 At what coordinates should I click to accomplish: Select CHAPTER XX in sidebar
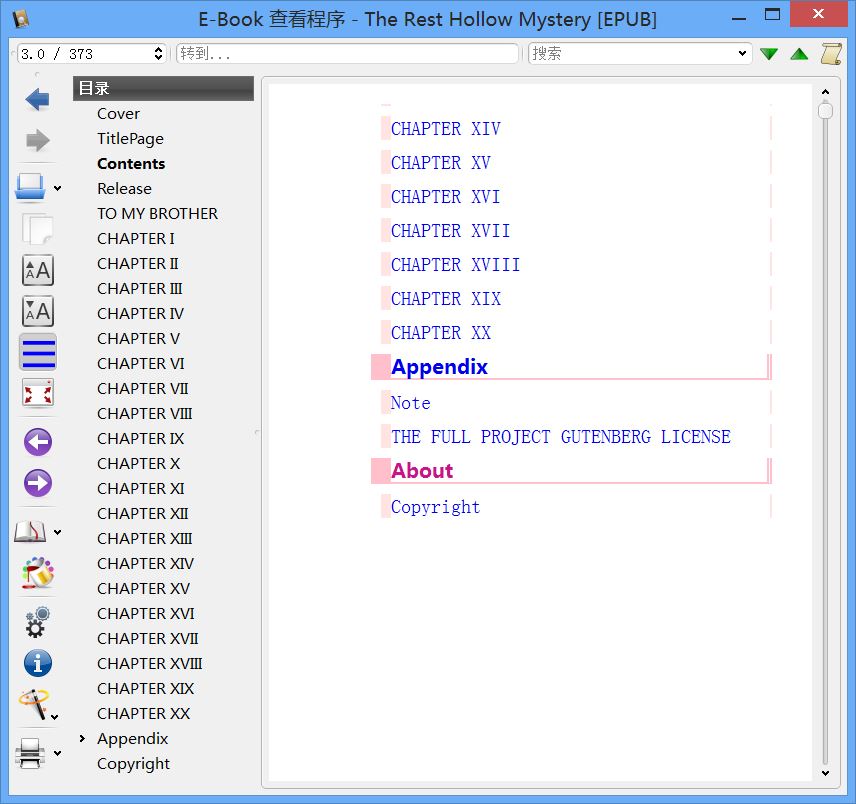(x=143, y=713)
